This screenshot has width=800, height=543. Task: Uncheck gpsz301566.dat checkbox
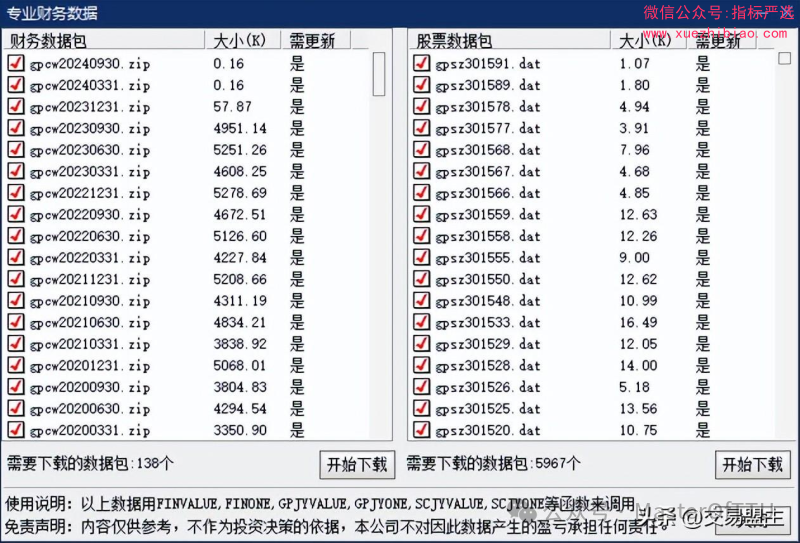[x=421, y=192]
